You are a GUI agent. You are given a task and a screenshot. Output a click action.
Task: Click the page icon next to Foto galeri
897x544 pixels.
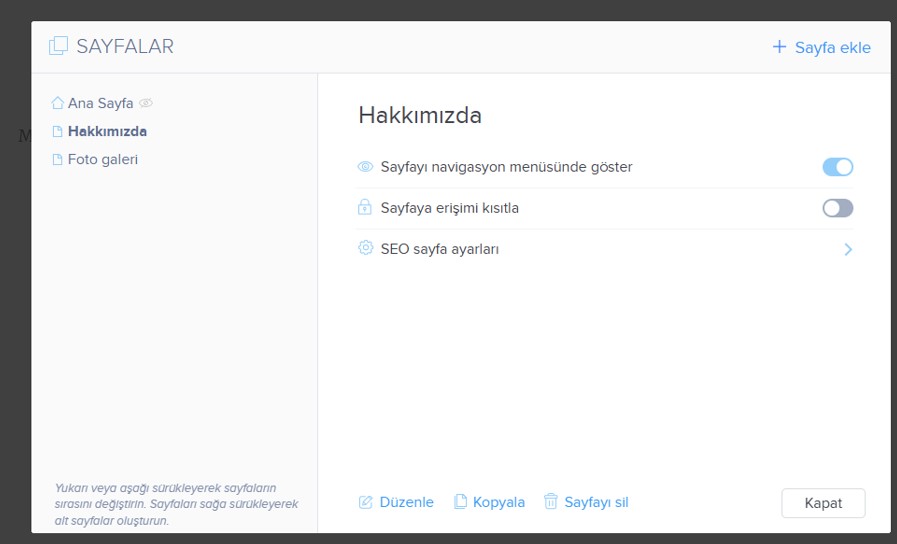[58, 159]
